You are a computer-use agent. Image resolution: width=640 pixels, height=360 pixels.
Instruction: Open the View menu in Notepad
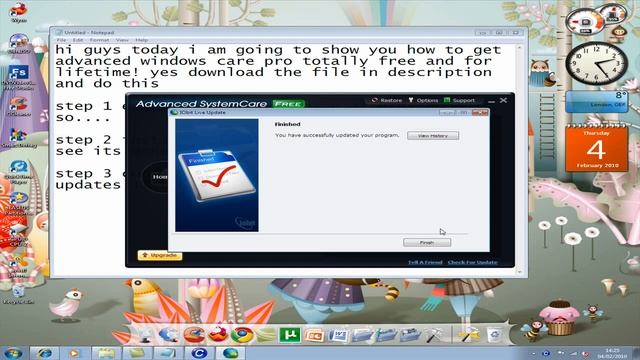pyautogui.click(x=122, y=40)
